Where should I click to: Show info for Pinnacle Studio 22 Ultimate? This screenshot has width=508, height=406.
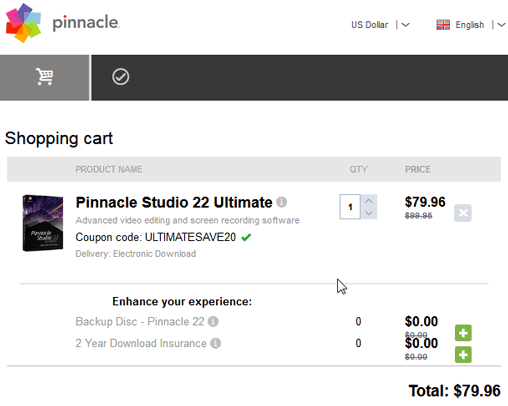282,202
